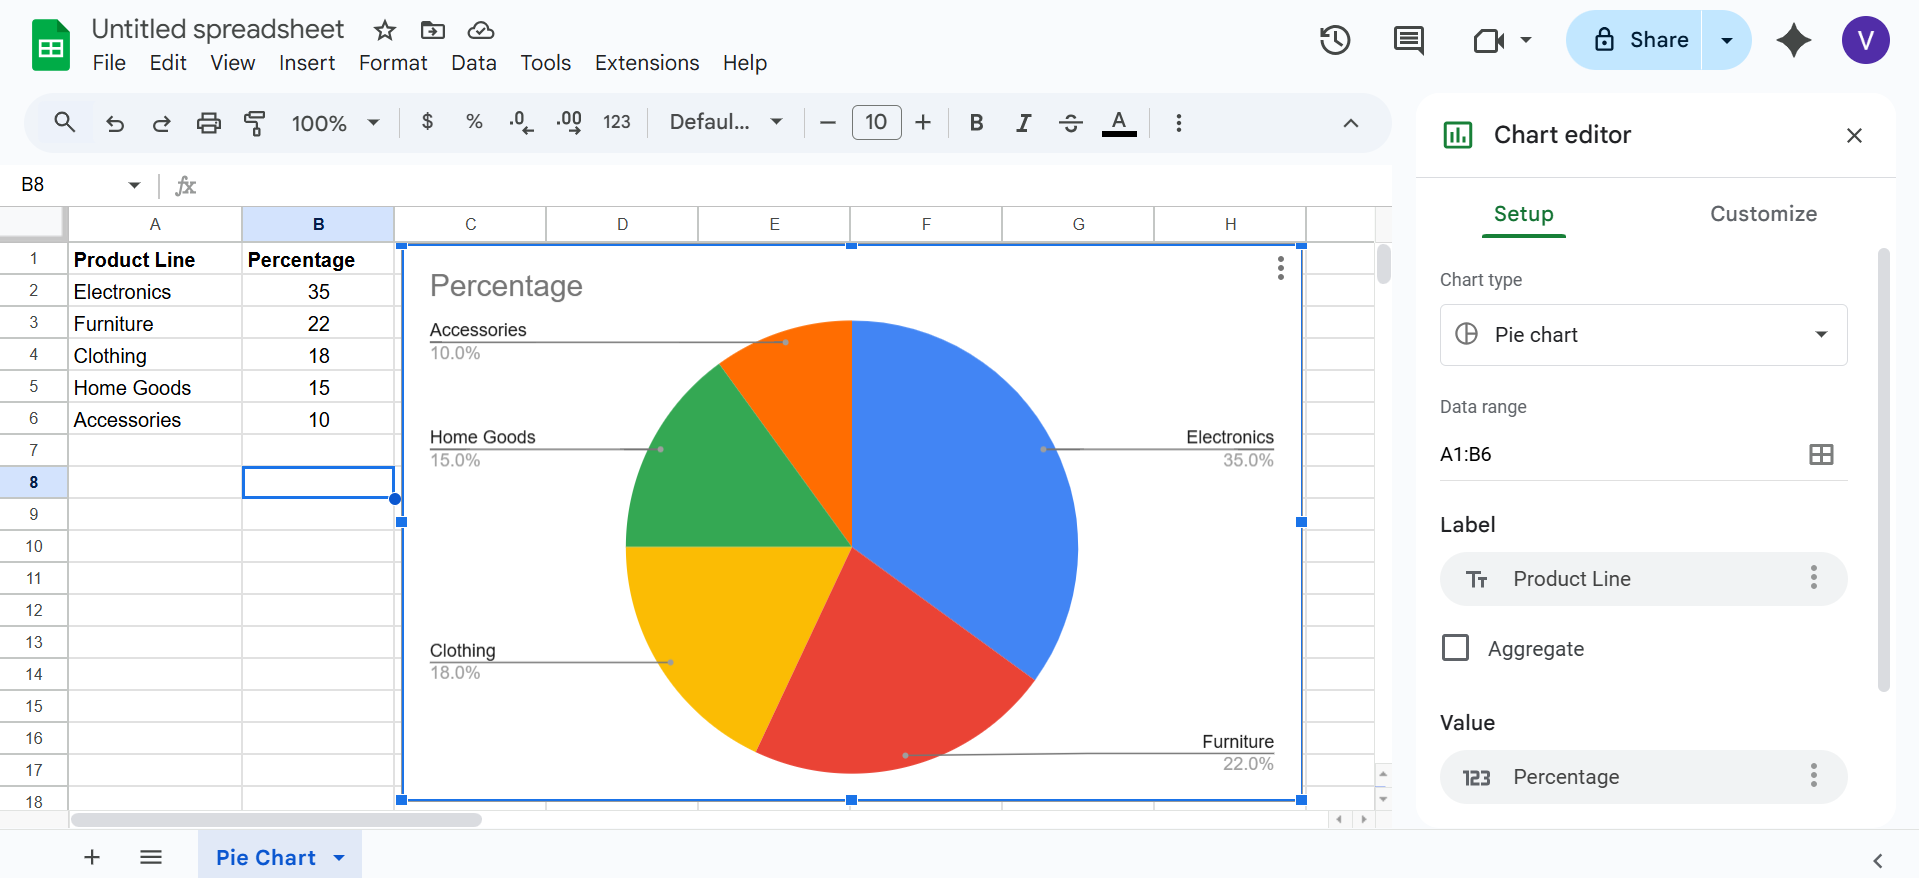This screenshot has height=878, width=1919.
Task: Collapse the menus with the chevron
Action: [x=1351, y=123]
